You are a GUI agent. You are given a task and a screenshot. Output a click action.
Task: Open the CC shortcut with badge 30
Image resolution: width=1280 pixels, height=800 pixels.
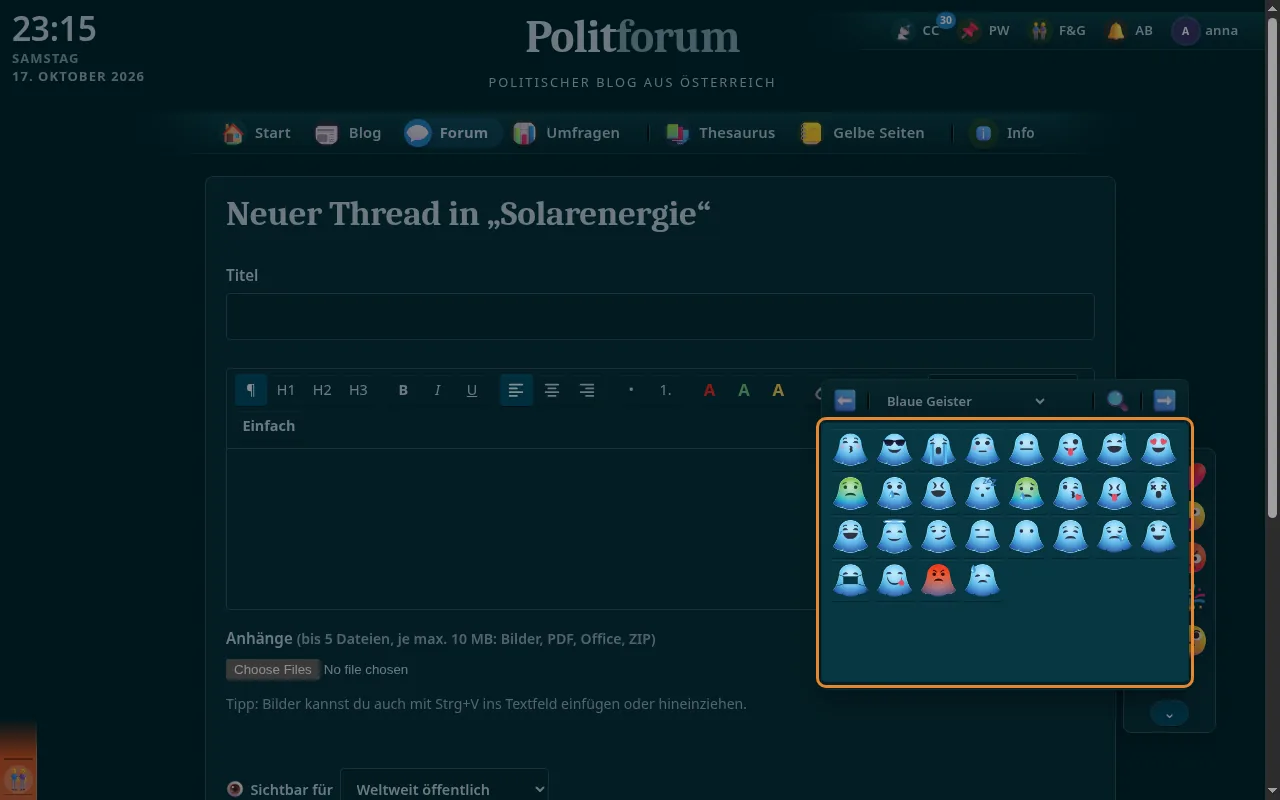pos(919,31)
